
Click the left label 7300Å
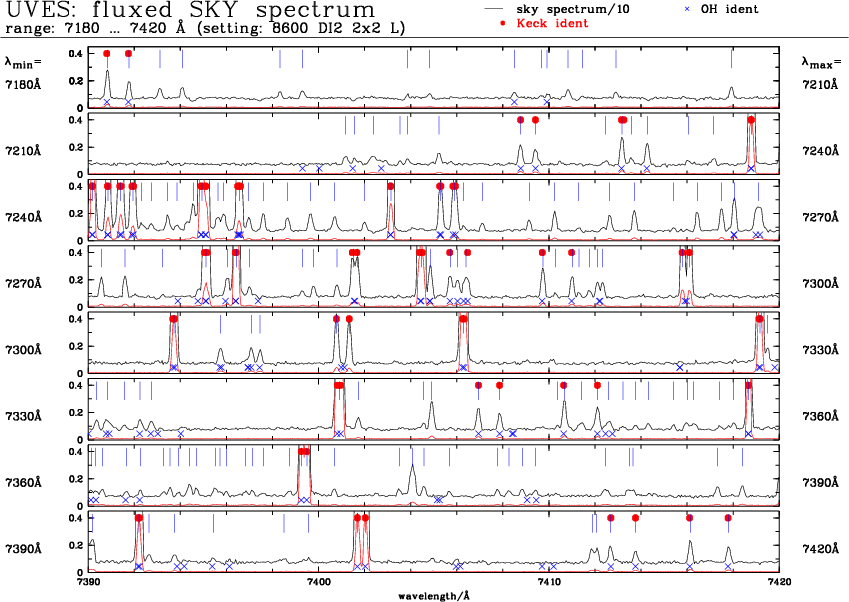click(x=23, y=350)
